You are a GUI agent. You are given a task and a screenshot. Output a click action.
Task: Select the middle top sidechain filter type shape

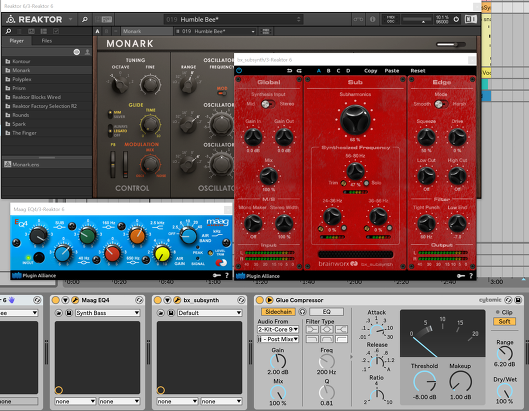coord(327,329)
